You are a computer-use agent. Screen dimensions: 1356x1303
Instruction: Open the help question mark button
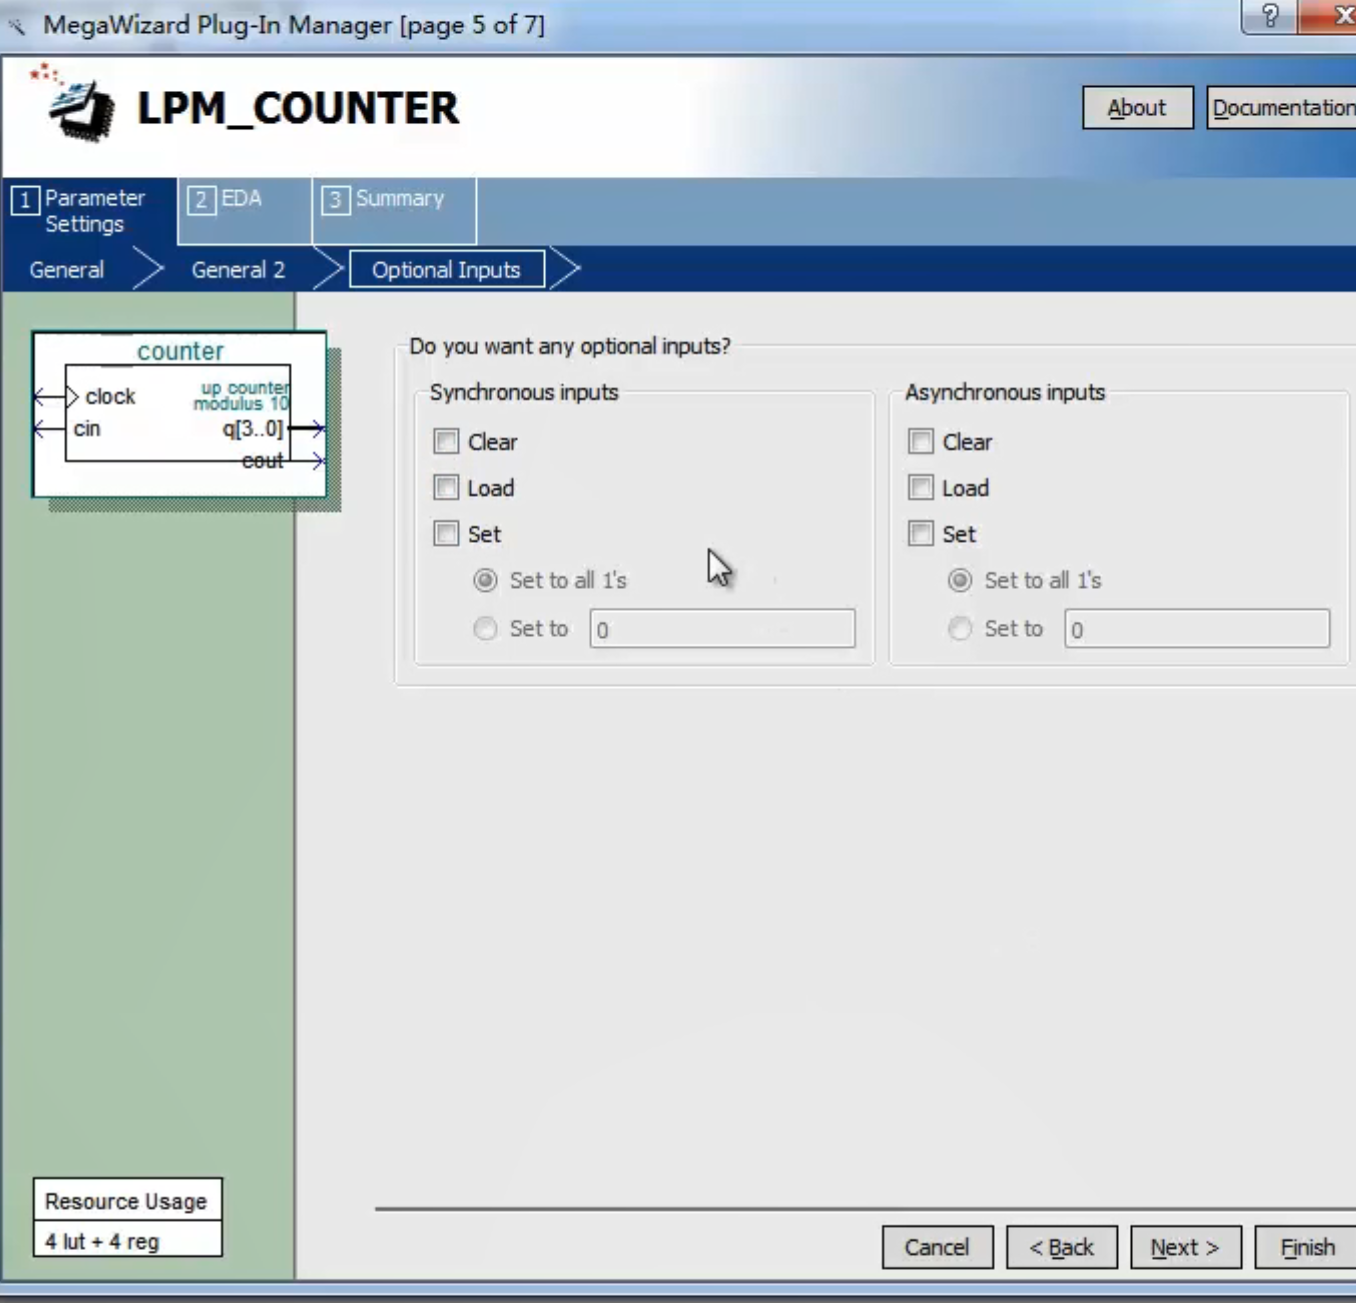pos(1270,16)
